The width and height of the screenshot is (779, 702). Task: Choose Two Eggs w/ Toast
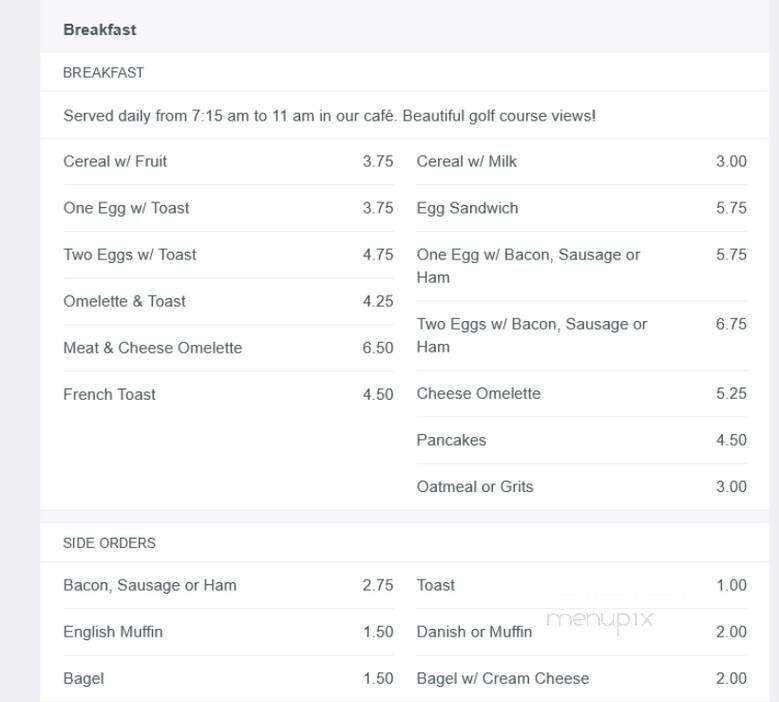click(x=130, y=255)
